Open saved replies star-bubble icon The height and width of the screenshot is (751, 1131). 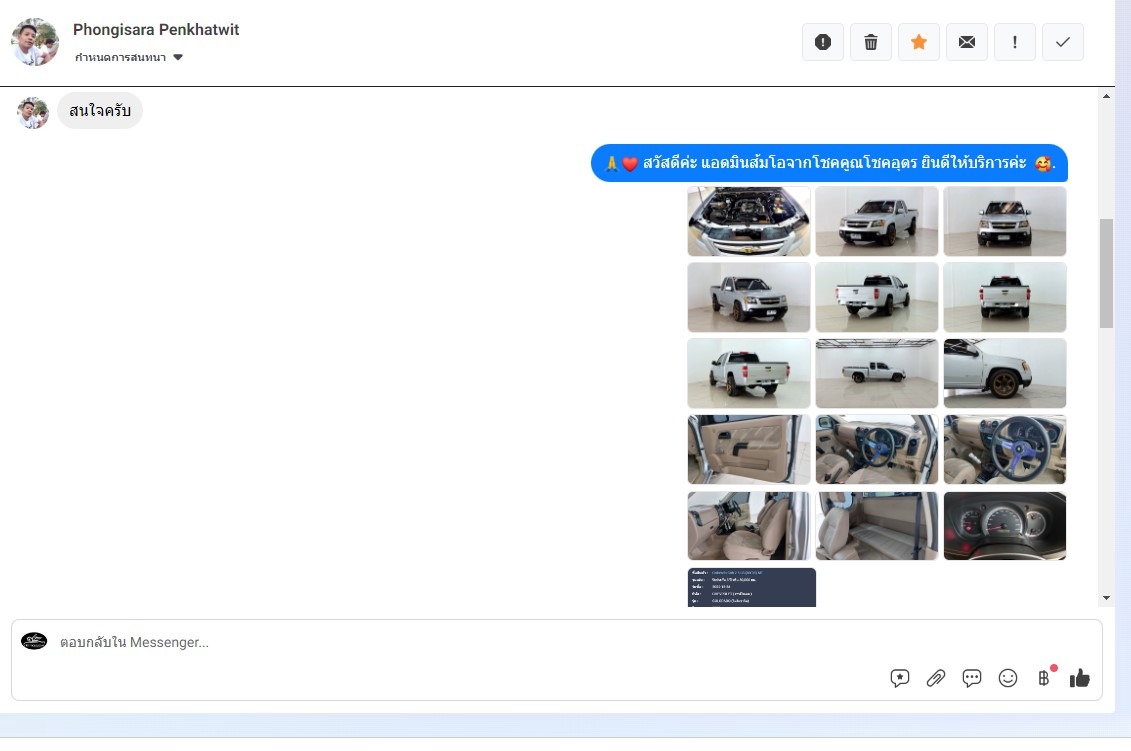[x=900, y=678]
